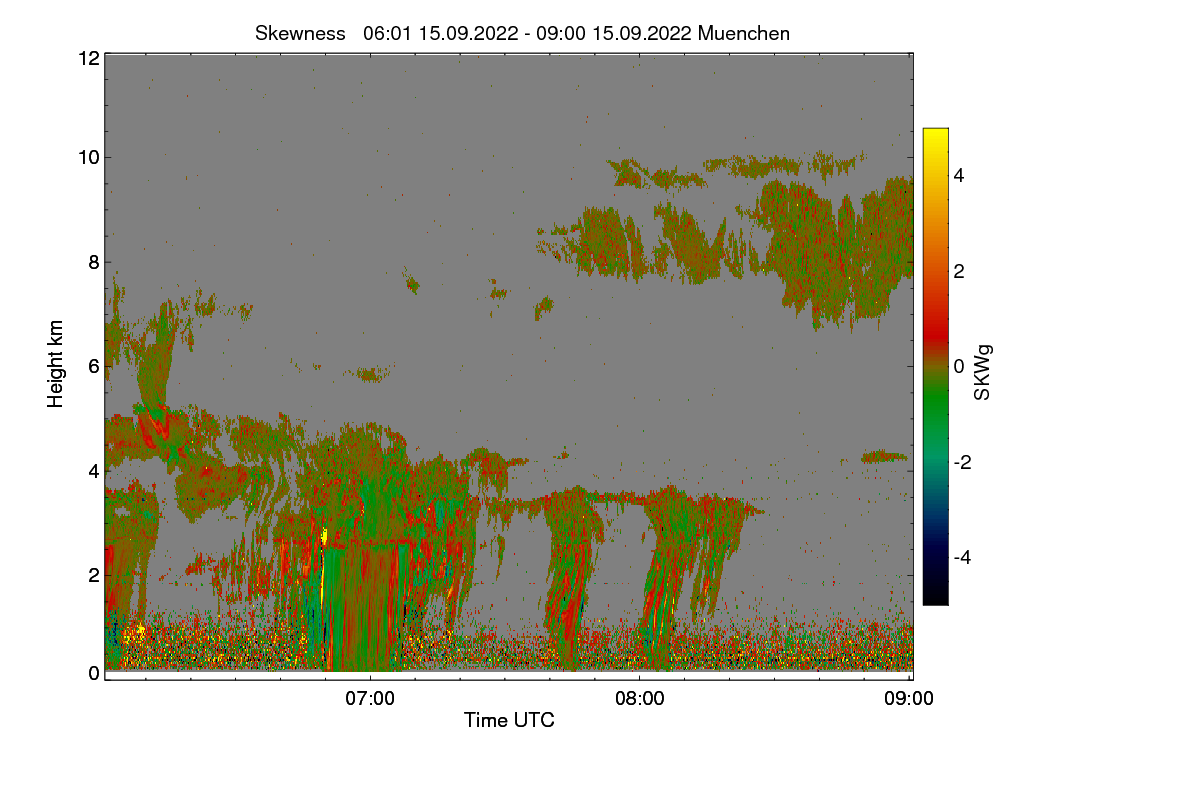Click the plot title starting with Skewness

522,33
